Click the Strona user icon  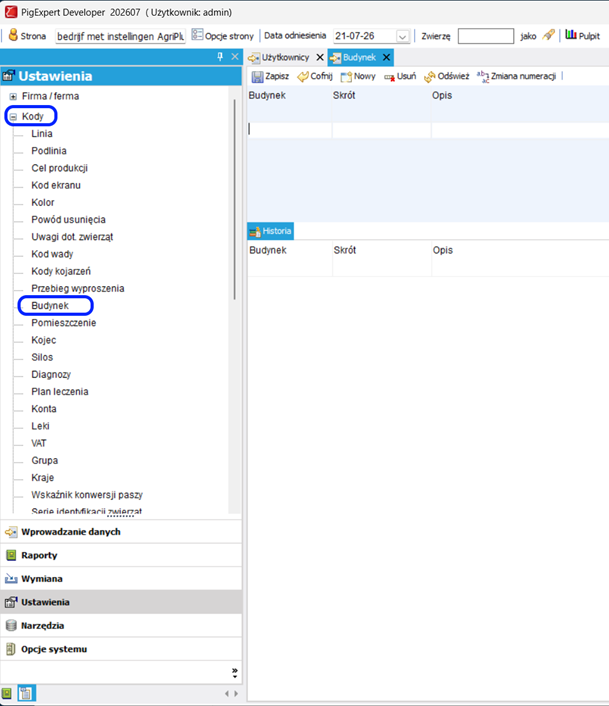(13, 35)
